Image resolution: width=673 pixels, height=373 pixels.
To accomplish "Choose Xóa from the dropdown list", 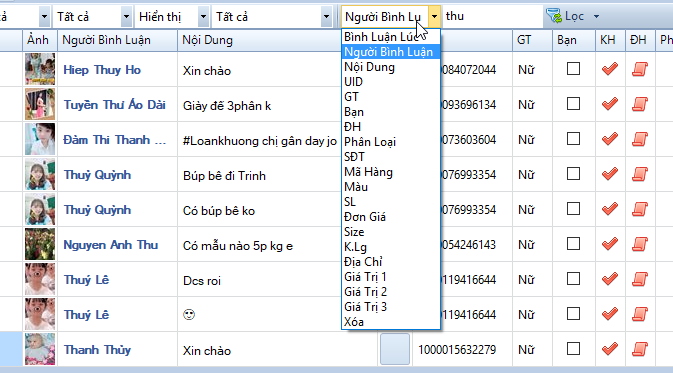I will coord(391,322).
